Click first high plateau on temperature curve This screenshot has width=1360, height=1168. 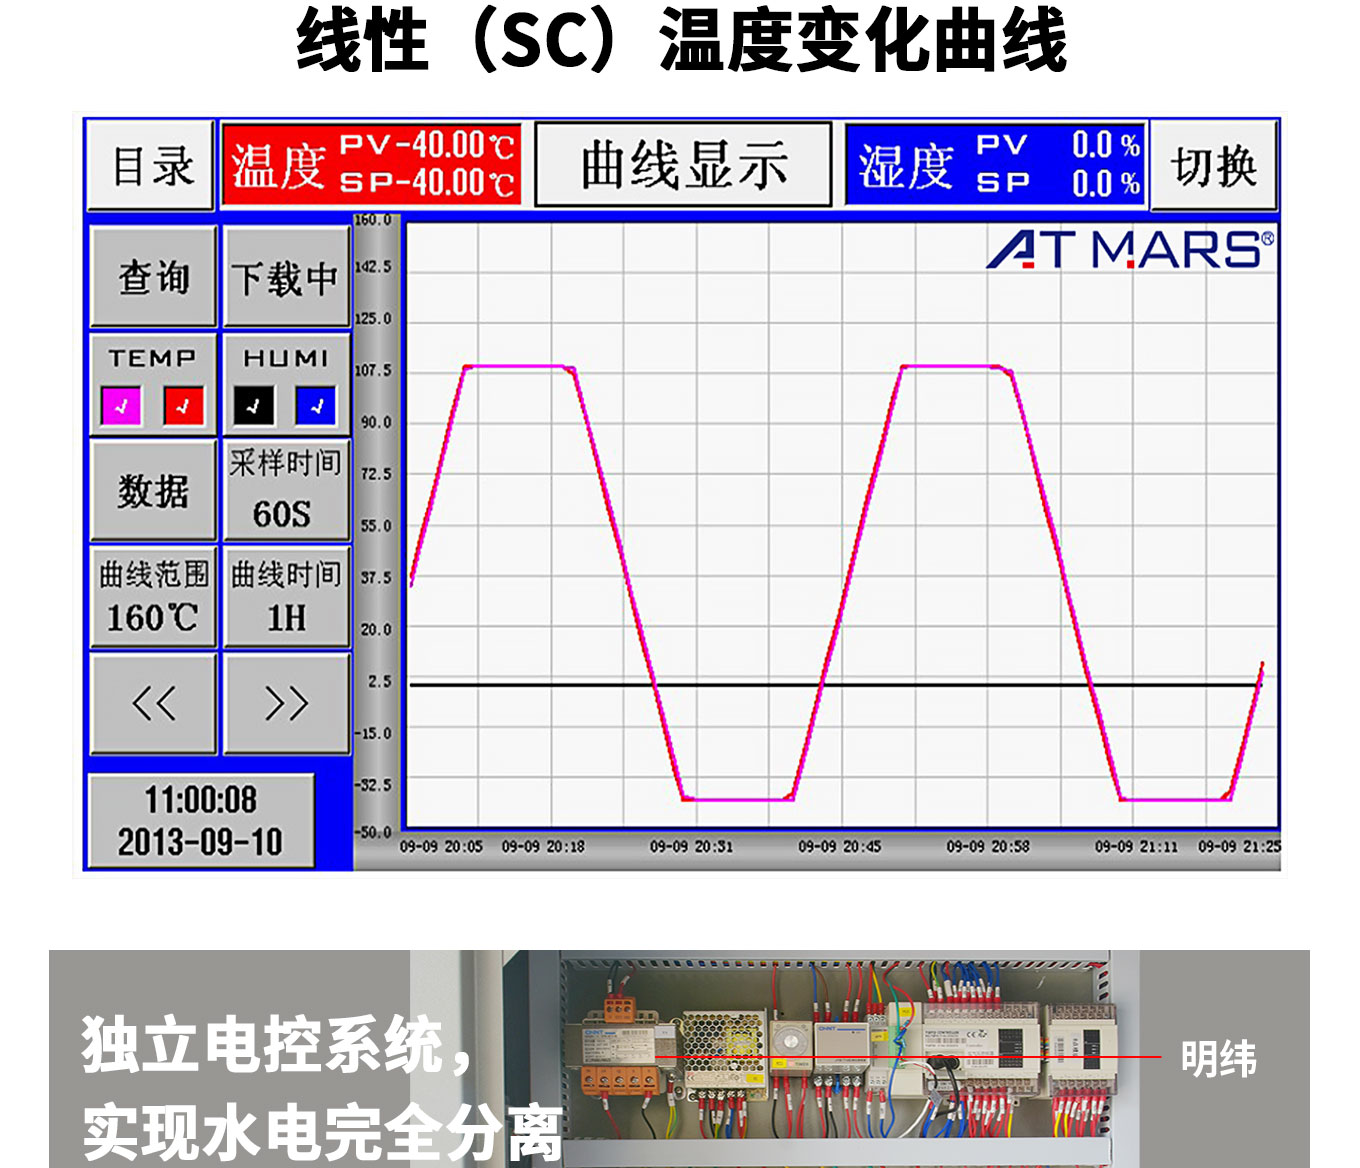coord(518,367)
